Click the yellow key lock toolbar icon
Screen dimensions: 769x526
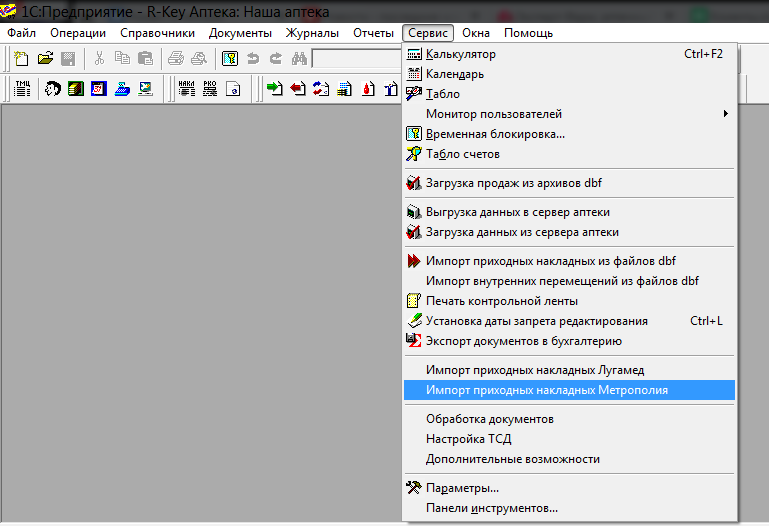(x=229, y=59)
